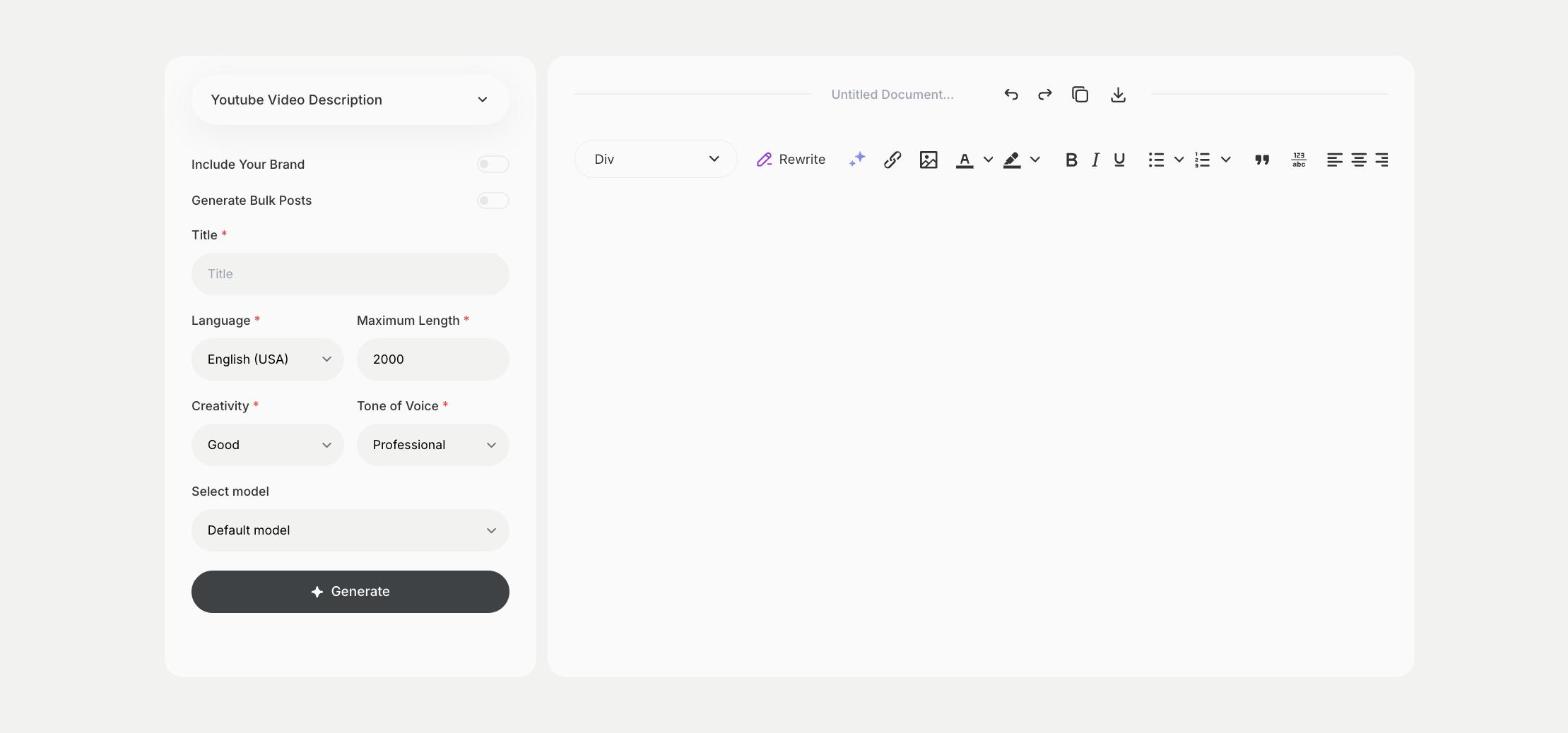Click the highlight marker color icon

[1012, 160]
